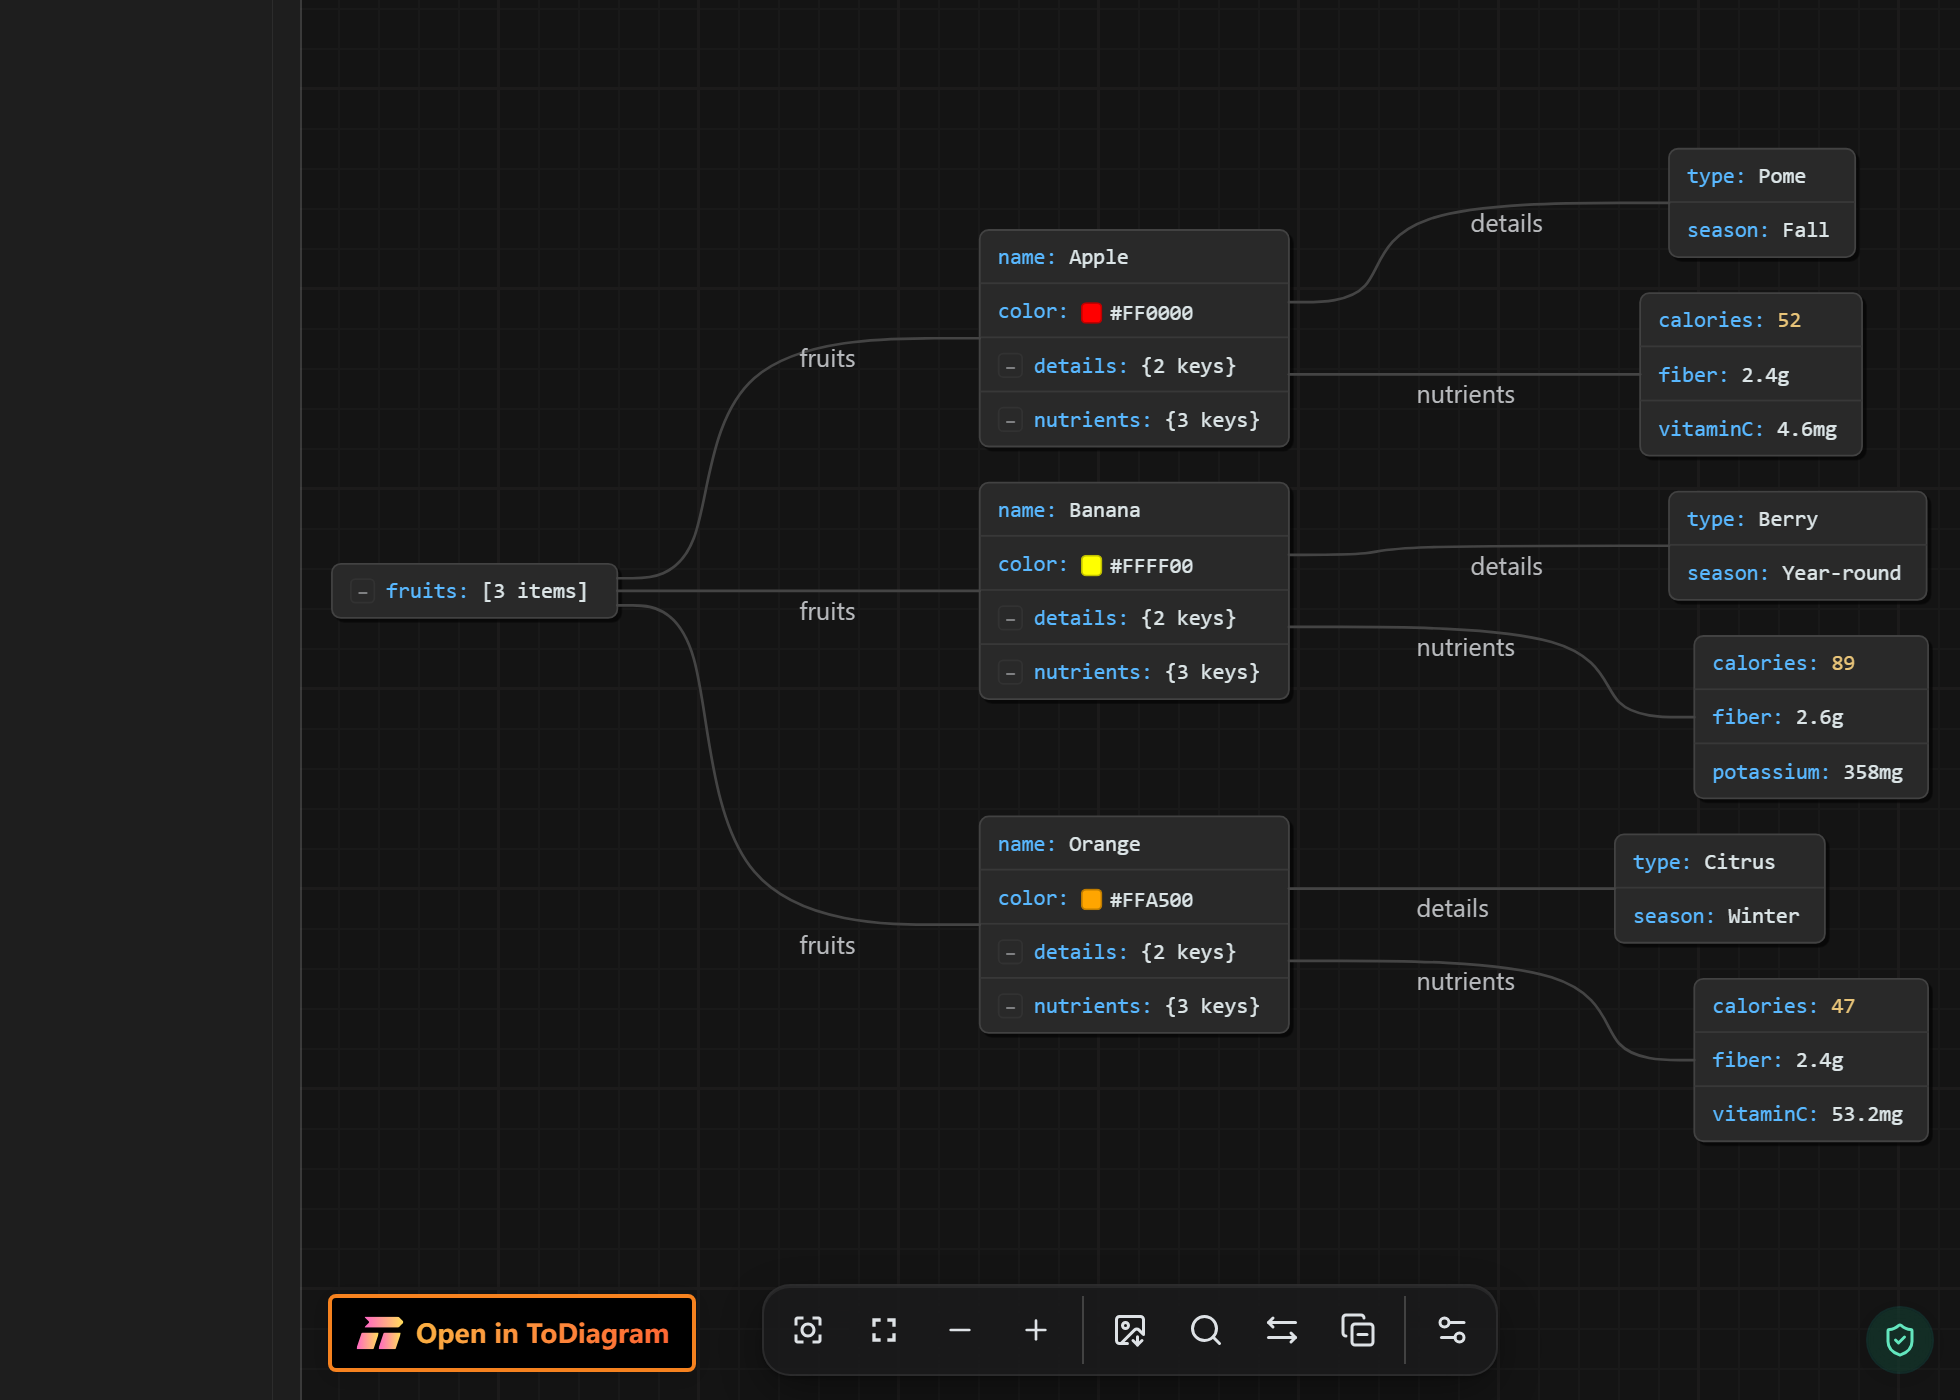This screenshot has height=1400, width=1960.
Task: Click the 'calories: 89' row
Action: pyautogui.click(x=1811, y=663)
